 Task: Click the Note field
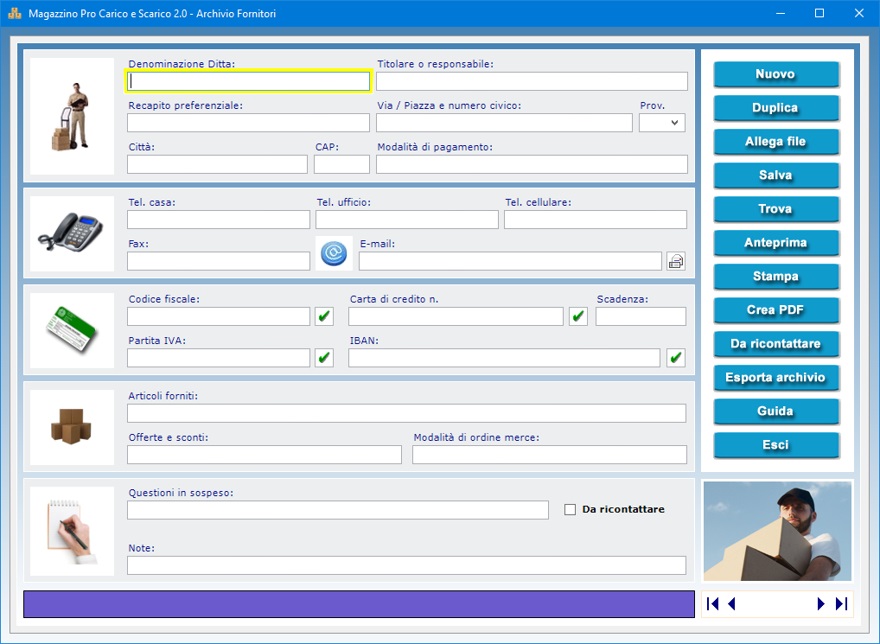point(406,565)
